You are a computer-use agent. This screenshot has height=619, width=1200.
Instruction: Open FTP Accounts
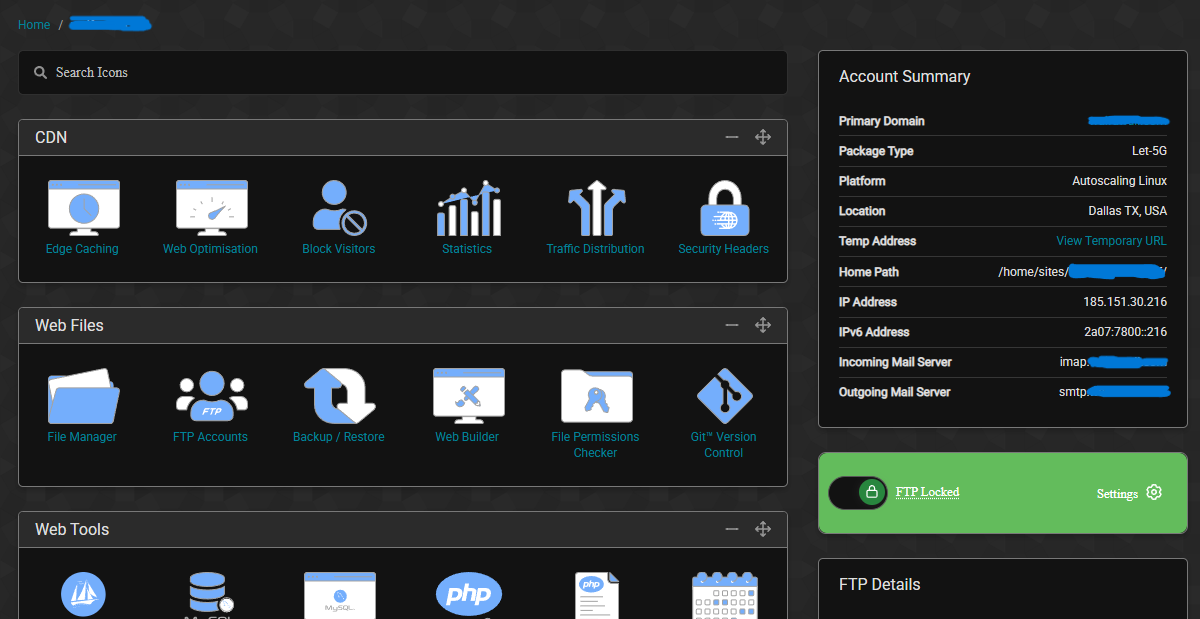click(x=210, y=405)
